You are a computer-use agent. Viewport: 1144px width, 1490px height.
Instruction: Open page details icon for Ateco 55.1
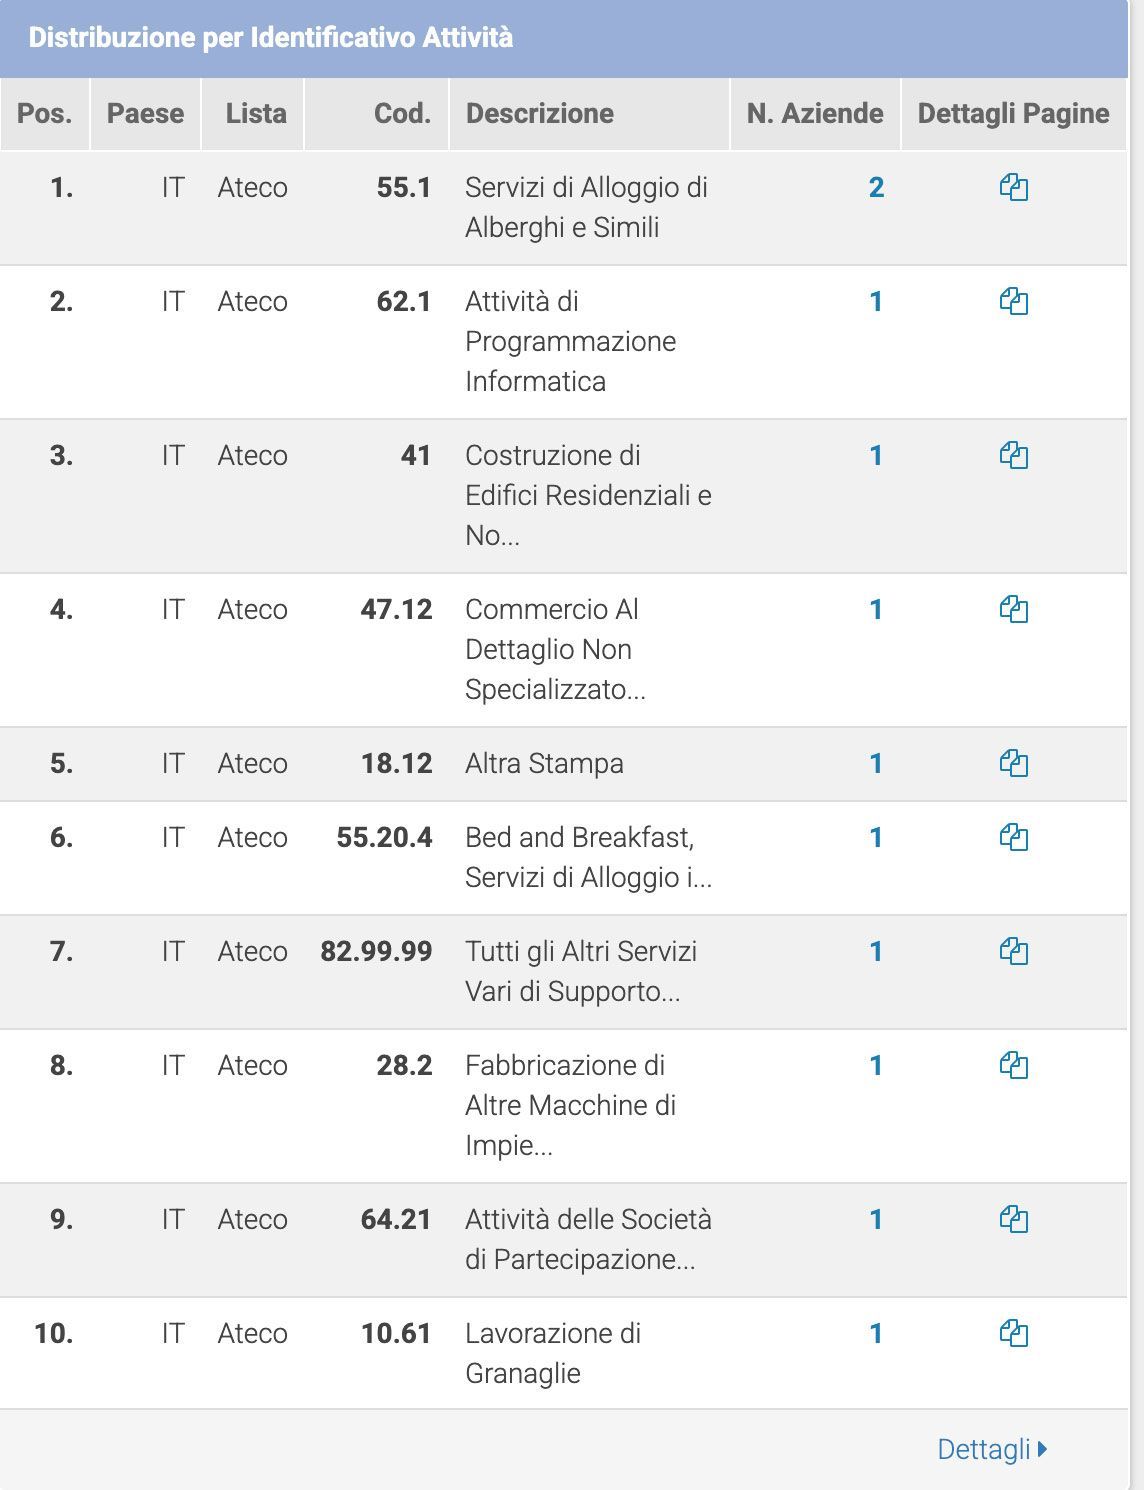1013,188
